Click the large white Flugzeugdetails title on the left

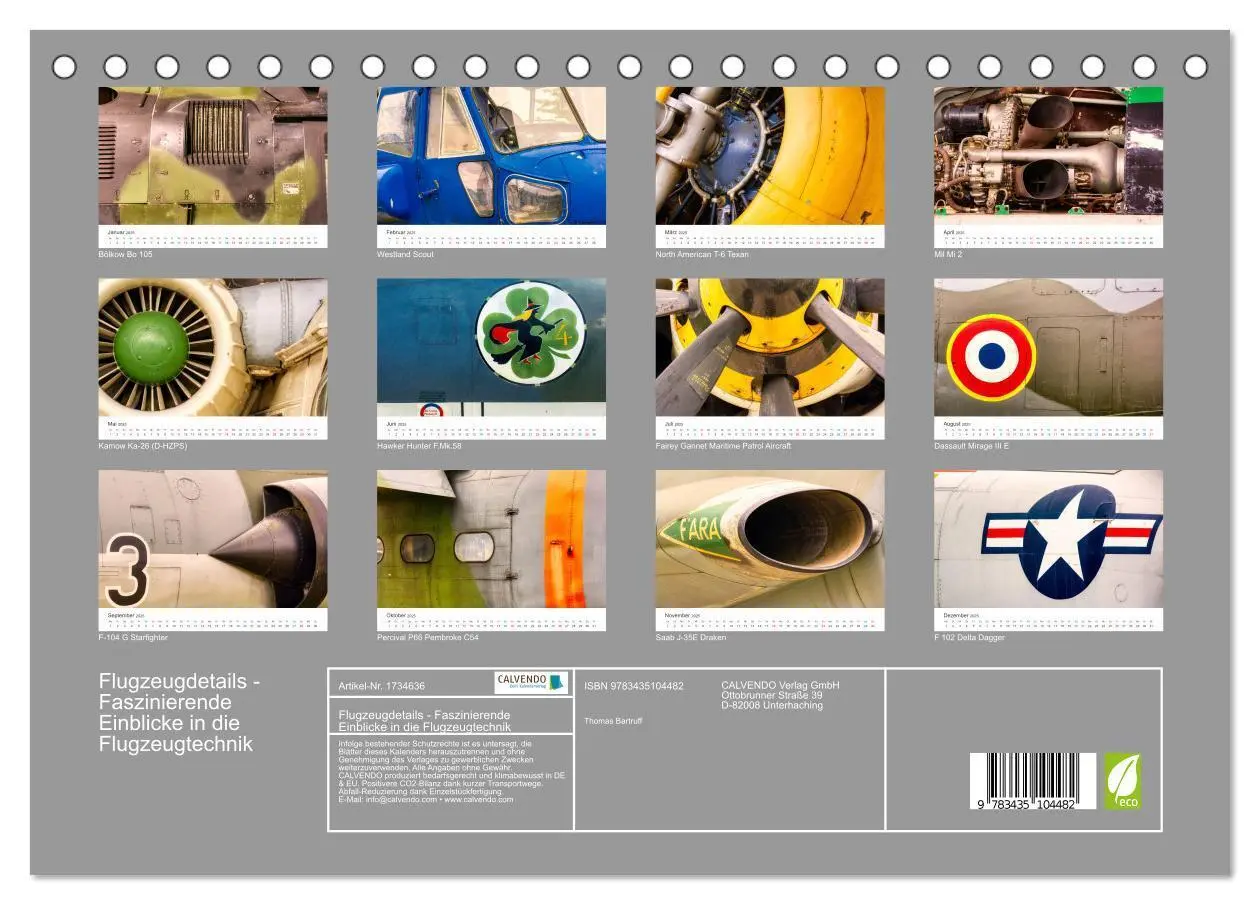click(x=180, y=713)
